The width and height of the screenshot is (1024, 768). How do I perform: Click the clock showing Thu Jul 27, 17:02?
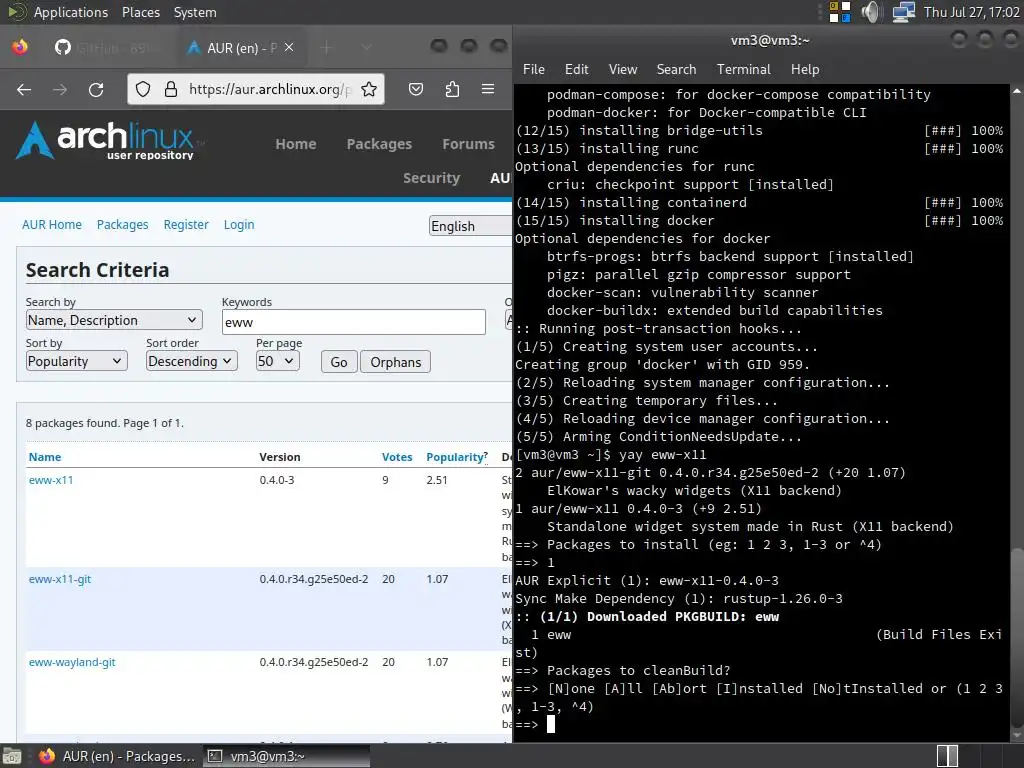tap(972, 12)
